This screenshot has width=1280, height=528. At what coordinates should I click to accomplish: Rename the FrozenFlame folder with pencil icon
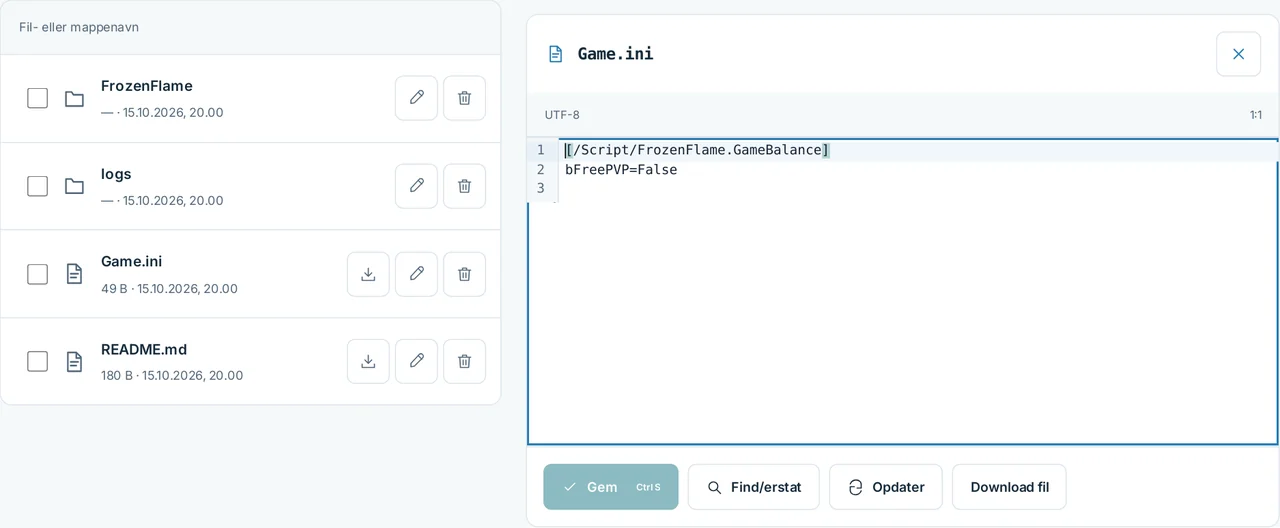[416, 98]
